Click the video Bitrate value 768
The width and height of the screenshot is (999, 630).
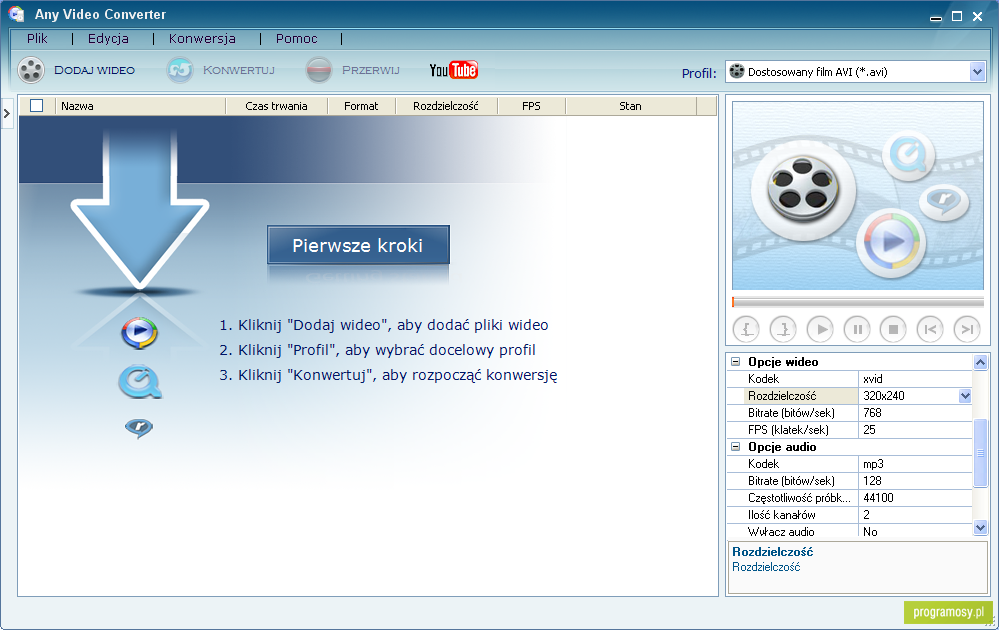pyautogui.click(x=915, y=413)
